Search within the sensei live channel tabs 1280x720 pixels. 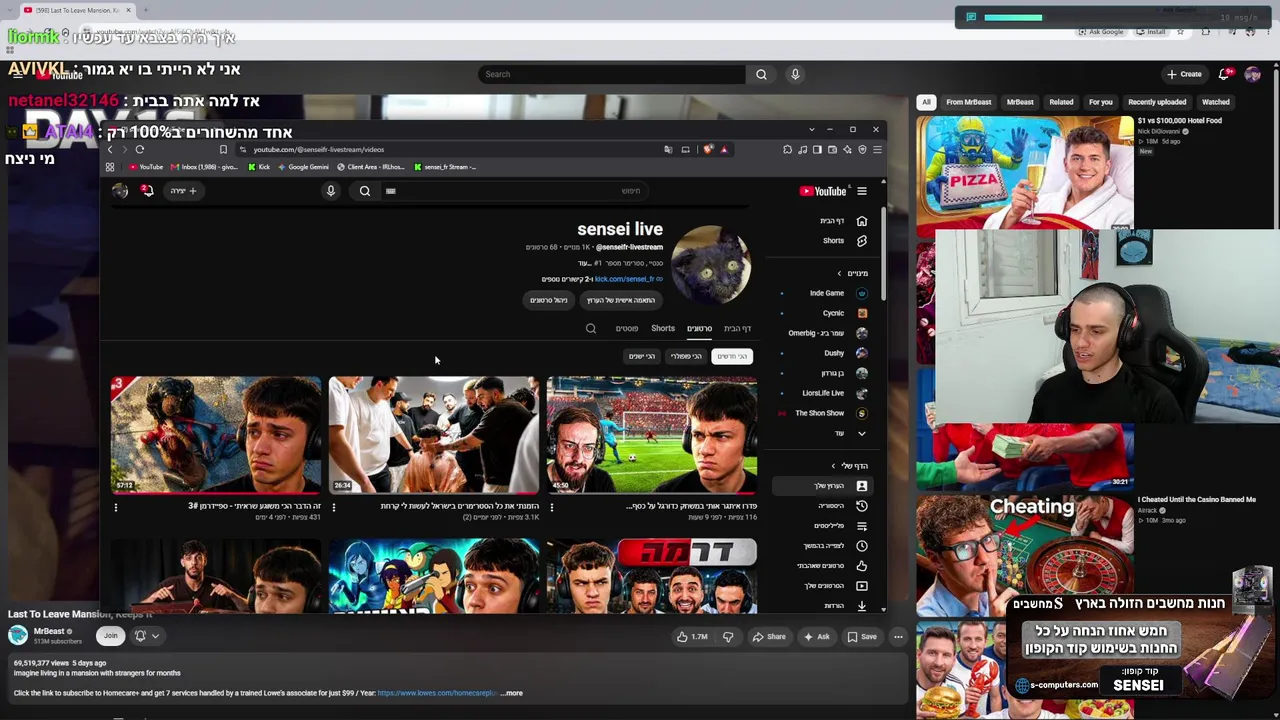pos(591,328)
